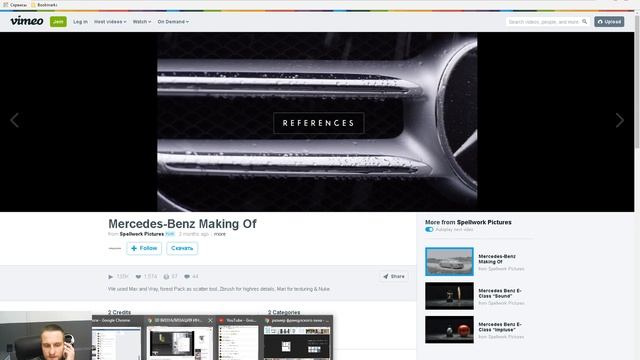Screen dimensions: 640x360
Task: Open the Bookmarks folder in bookmarks bar
Action: [44, 5]
